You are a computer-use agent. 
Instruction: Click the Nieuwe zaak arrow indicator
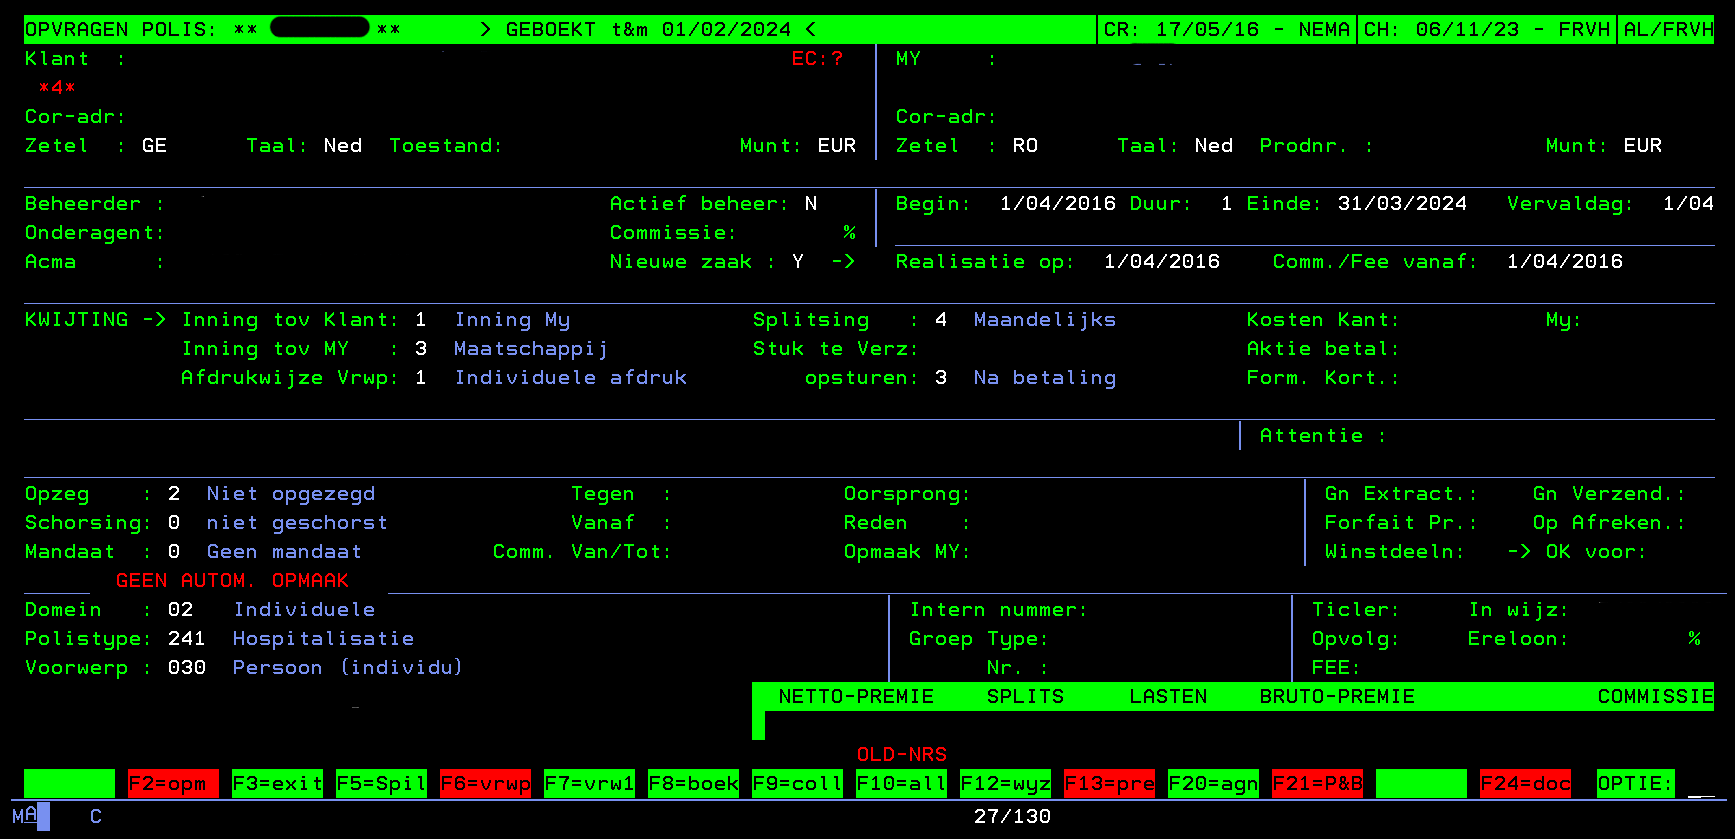[843, 262]
